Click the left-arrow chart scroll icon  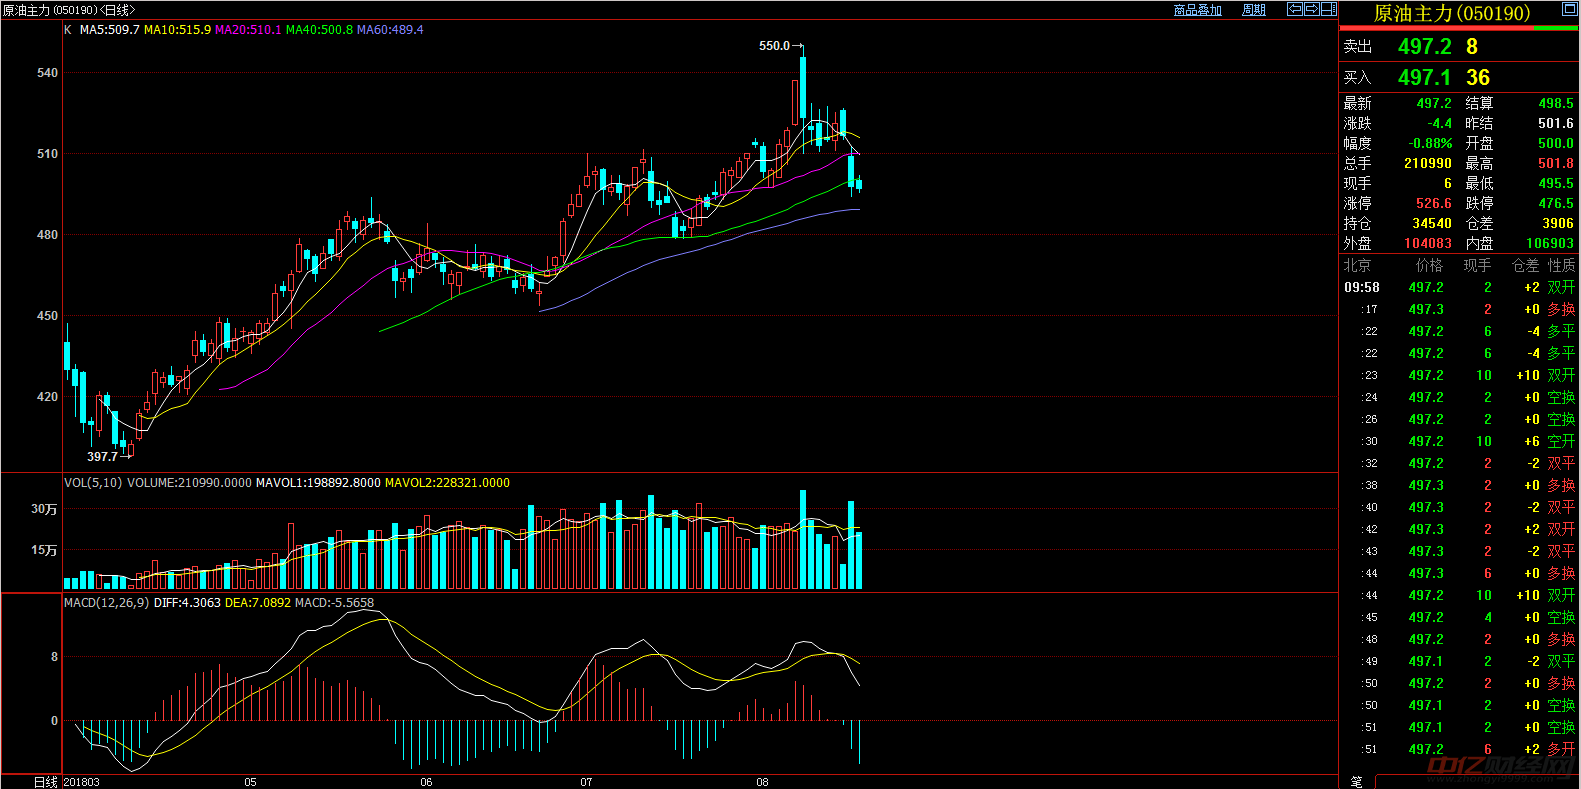(x=1295, y=9)
